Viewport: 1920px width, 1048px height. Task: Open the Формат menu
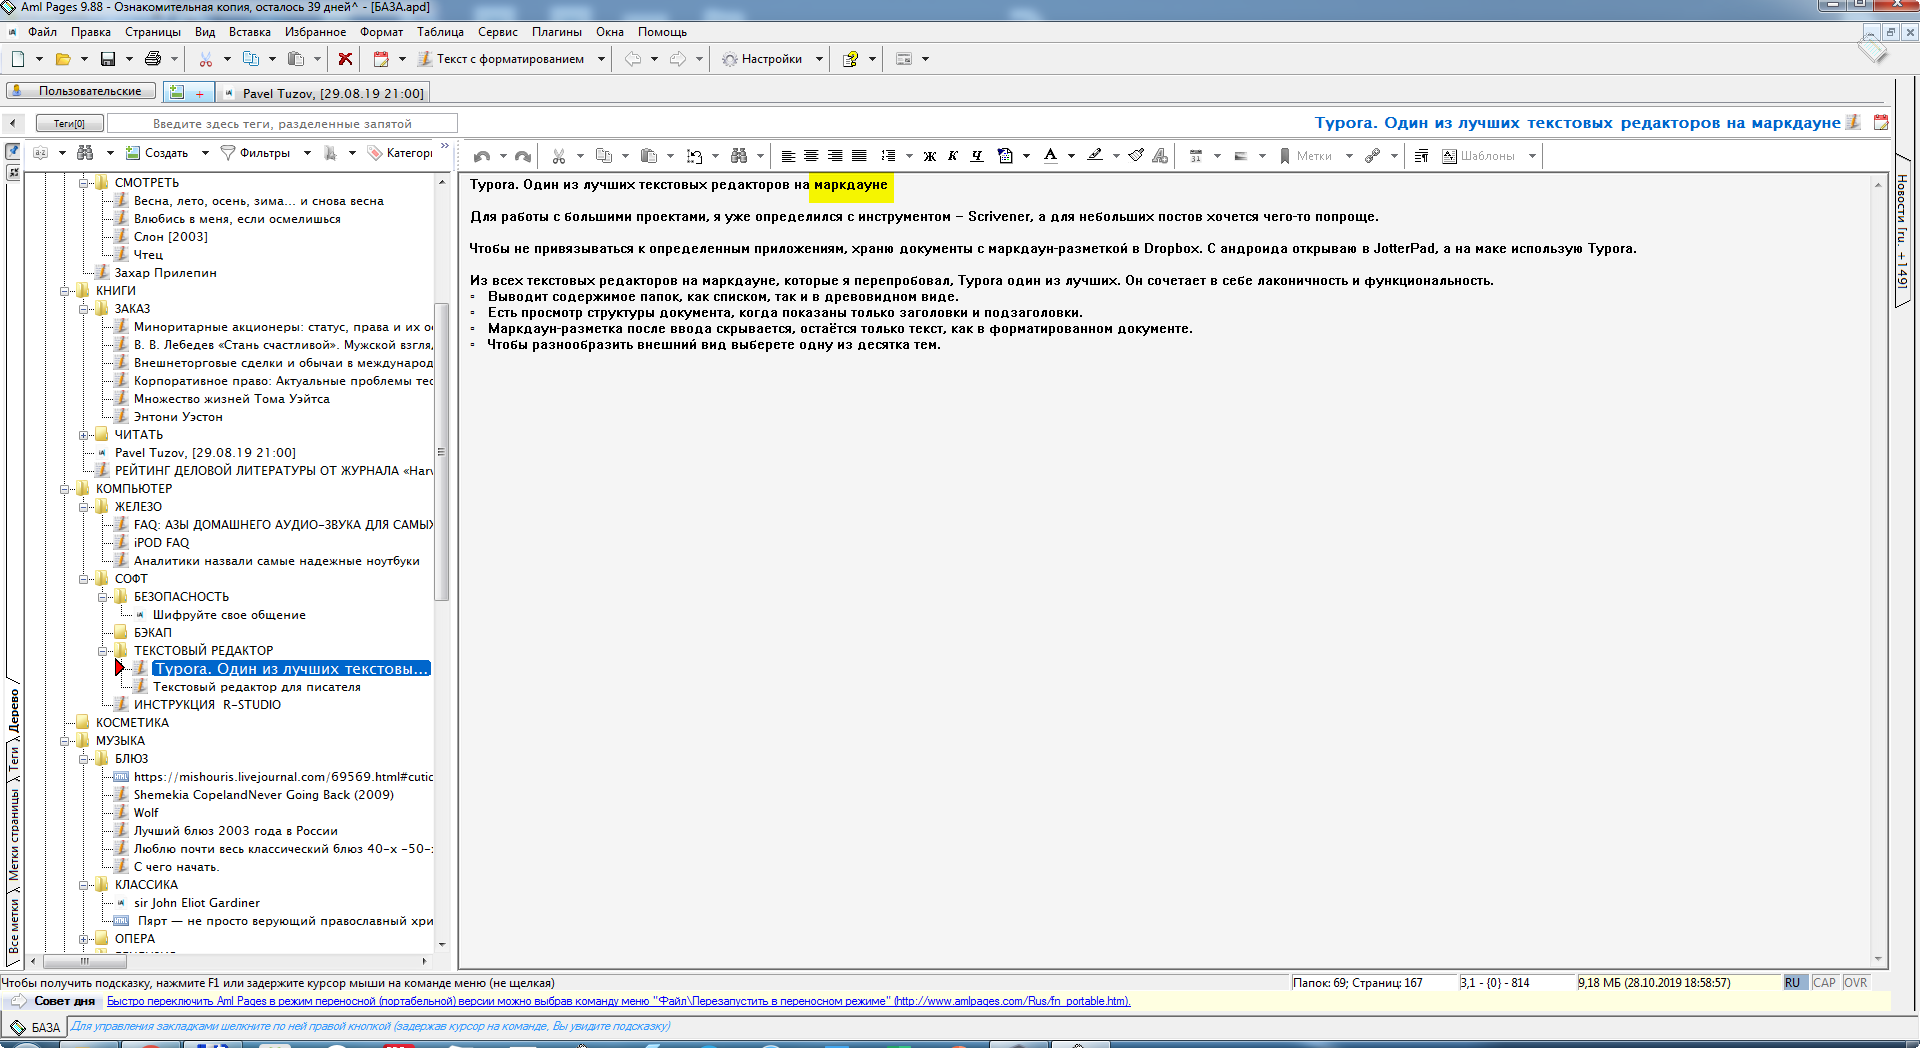point(381,32)
